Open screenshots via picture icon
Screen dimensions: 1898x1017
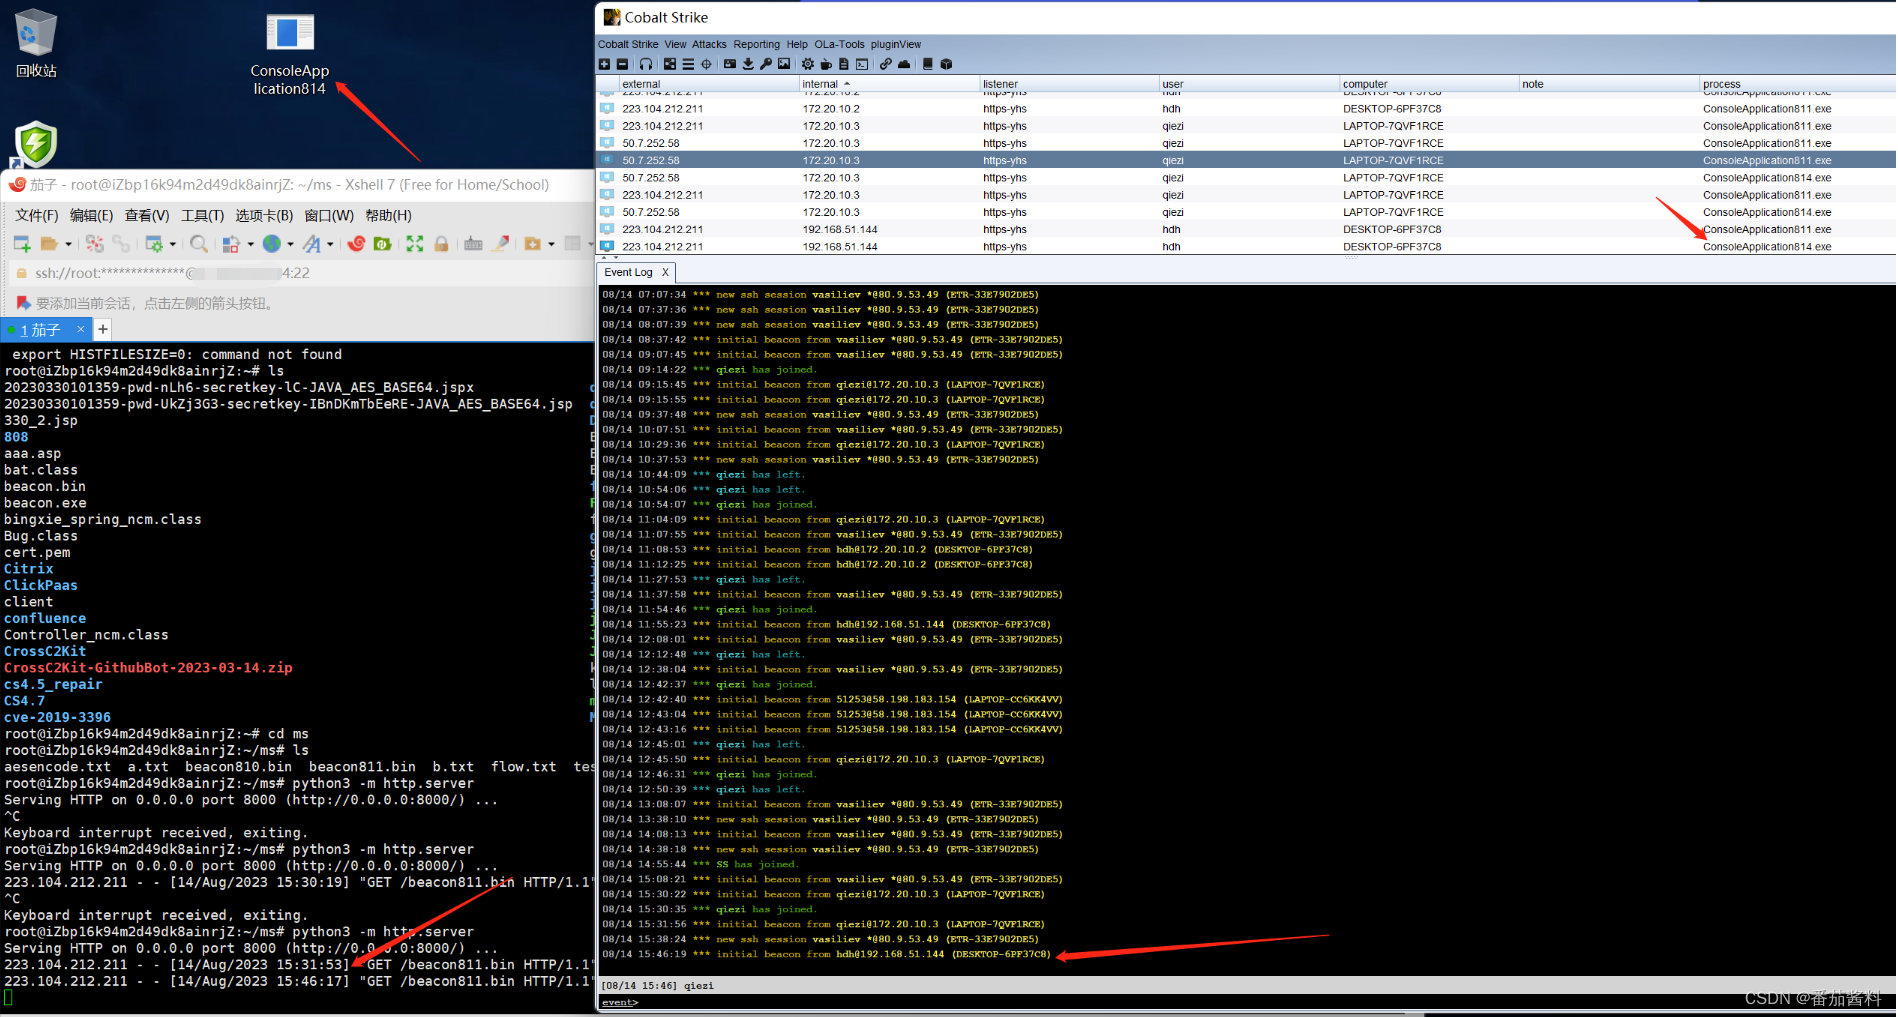(x=784, y=64)
